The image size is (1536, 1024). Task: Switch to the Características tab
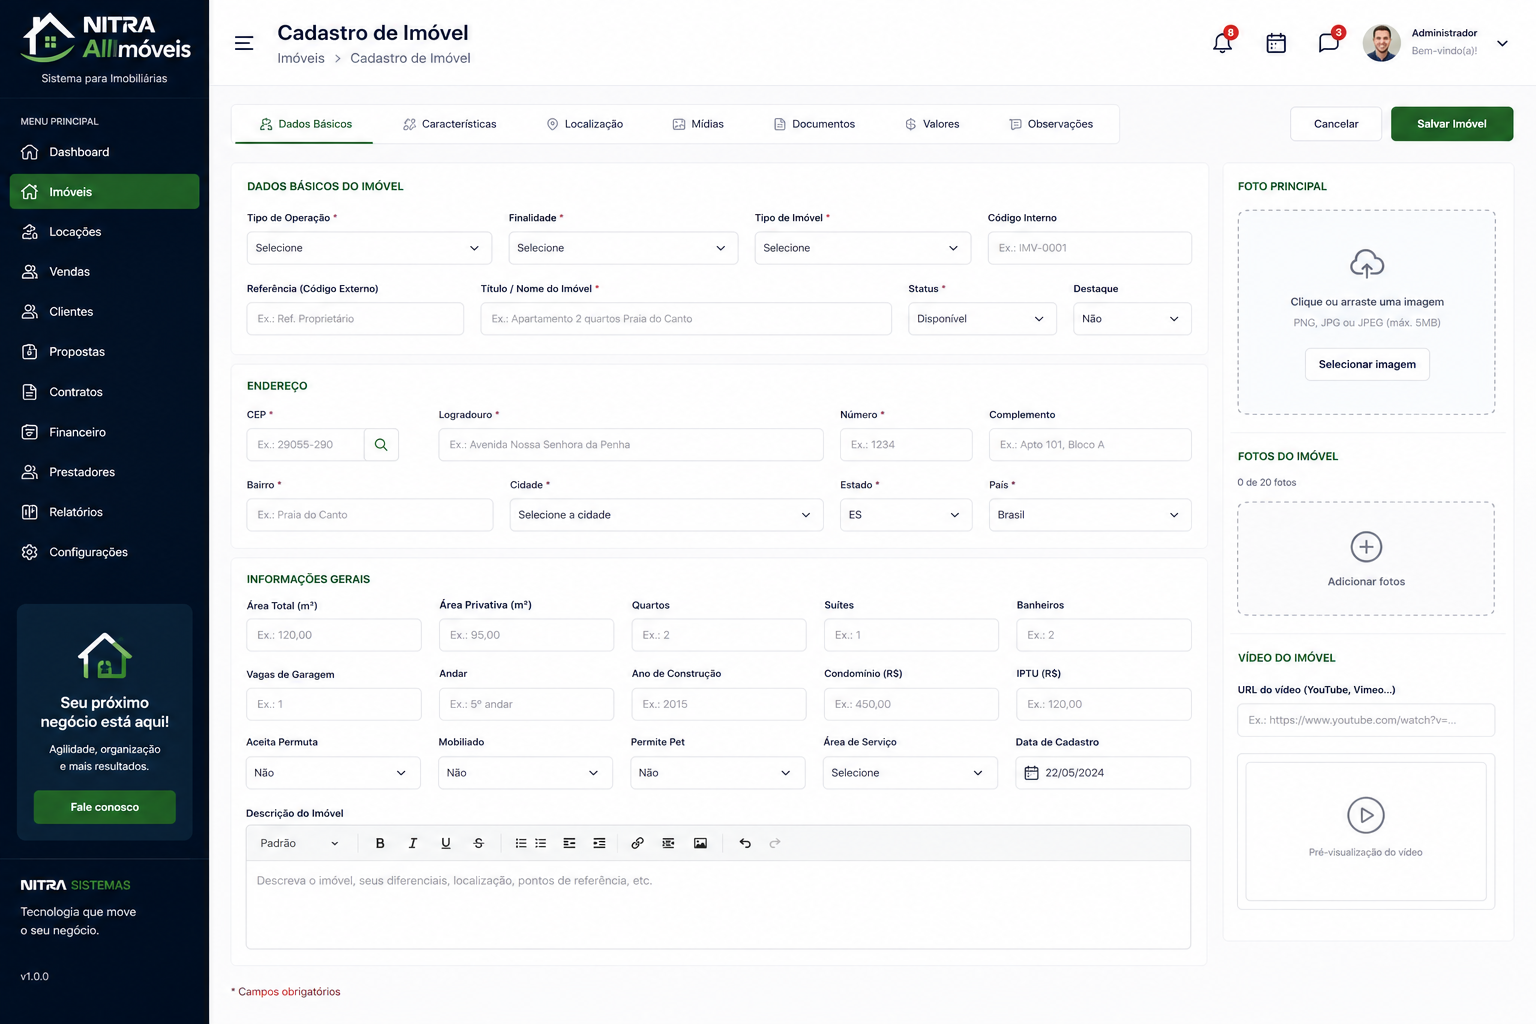449,124
